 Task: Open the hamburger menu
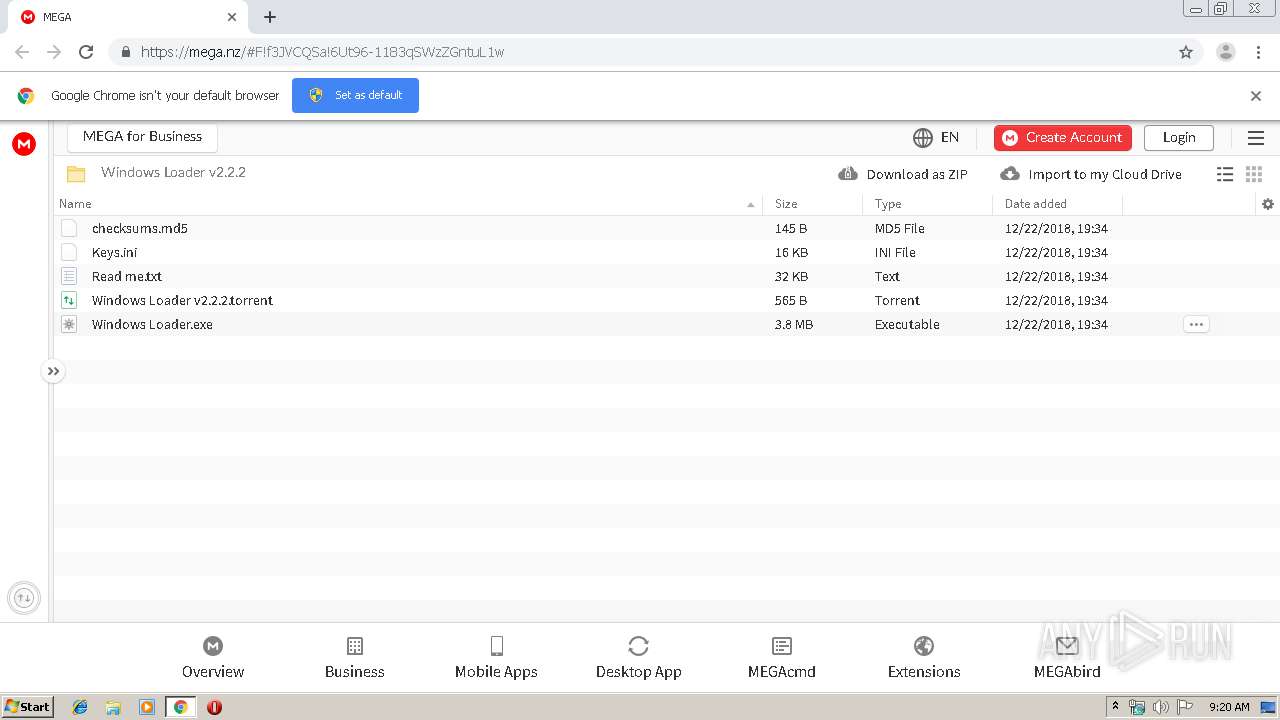point(1256,138)
